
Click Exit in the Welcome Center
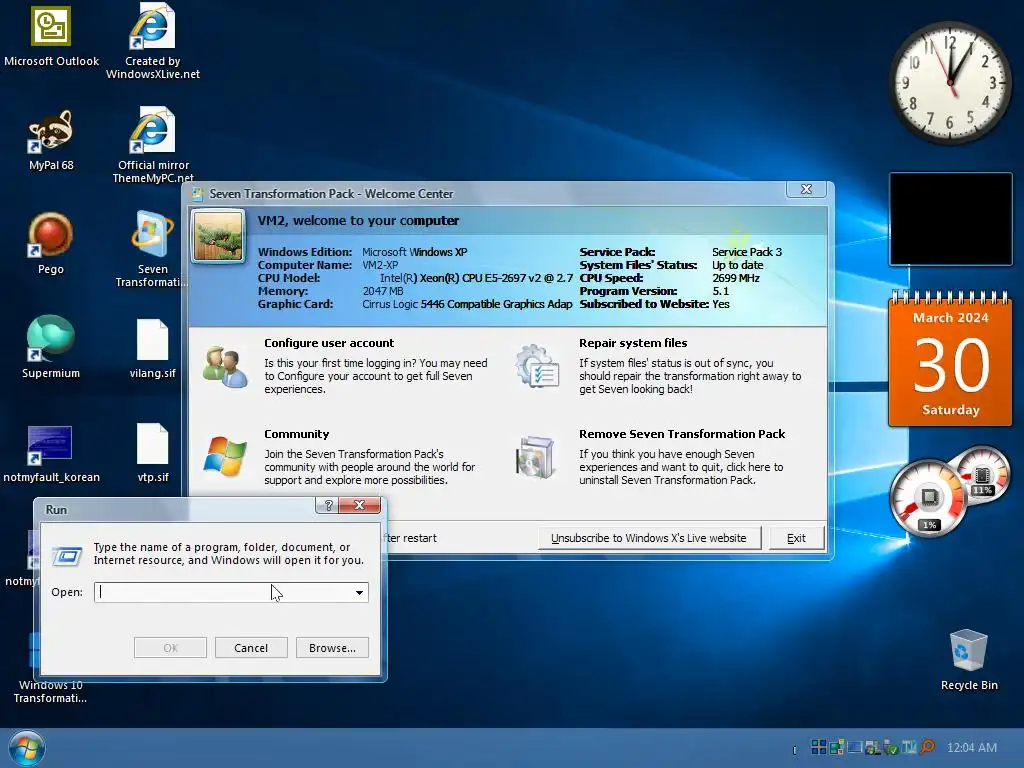tap(796, 538)
